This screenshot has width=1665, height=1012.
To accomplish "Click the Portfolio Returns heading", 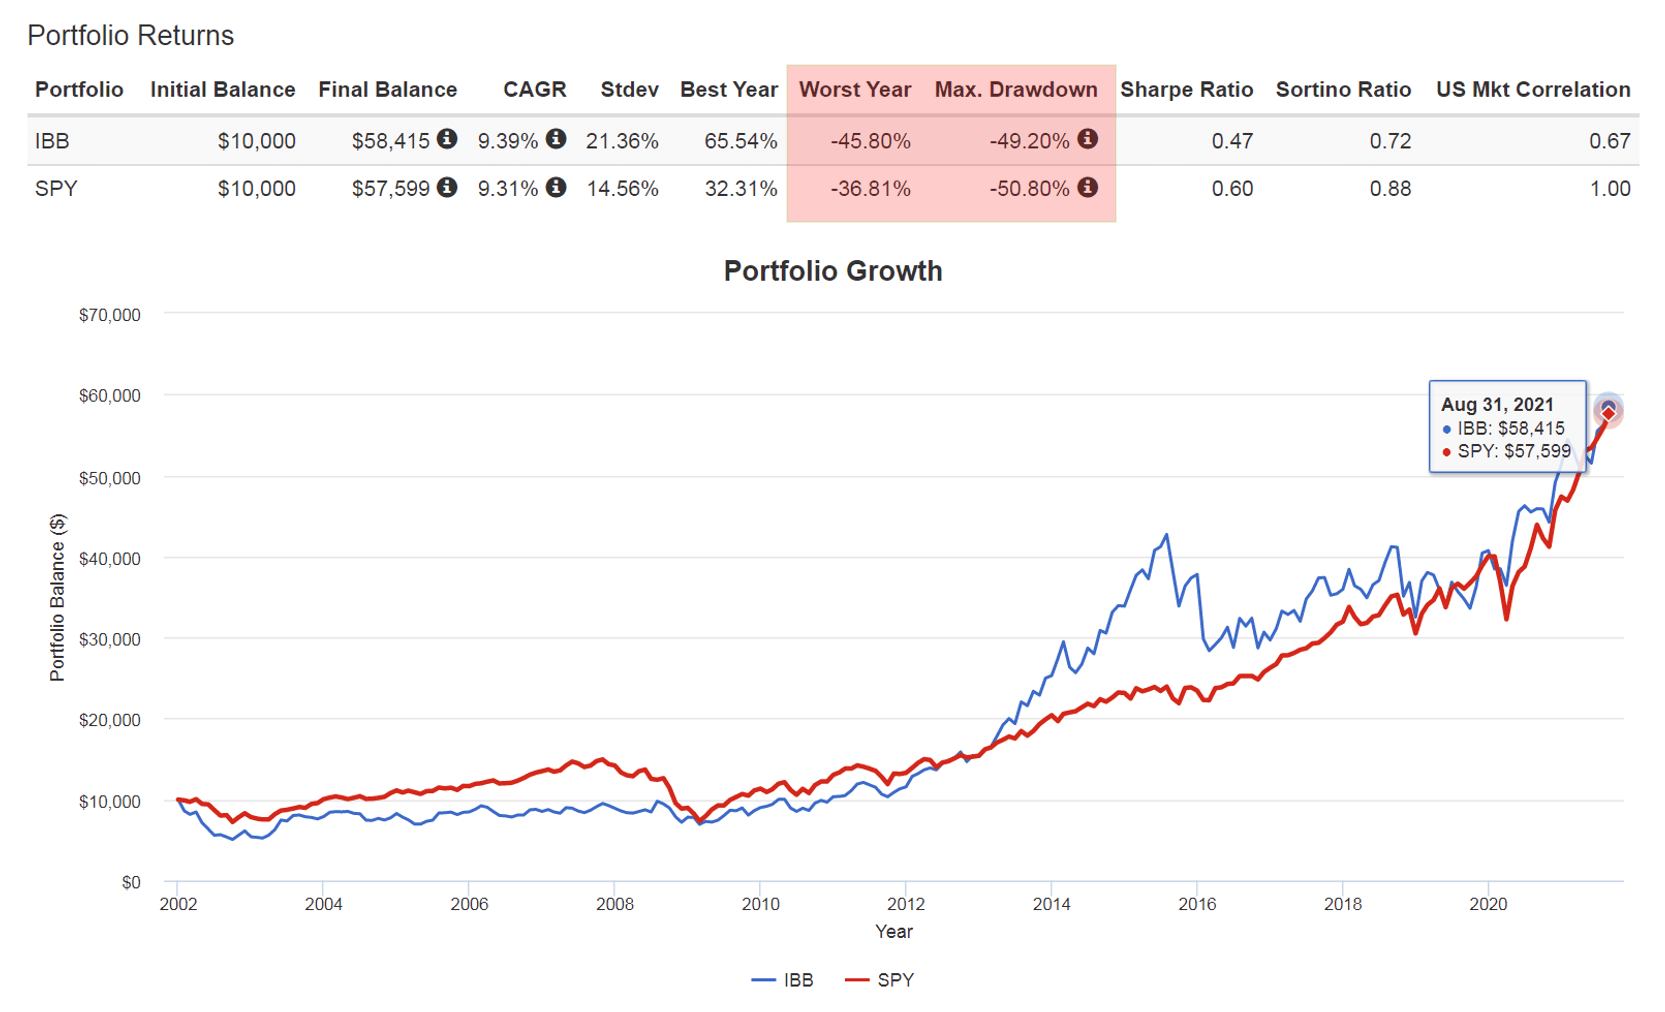I will point(131,35).
